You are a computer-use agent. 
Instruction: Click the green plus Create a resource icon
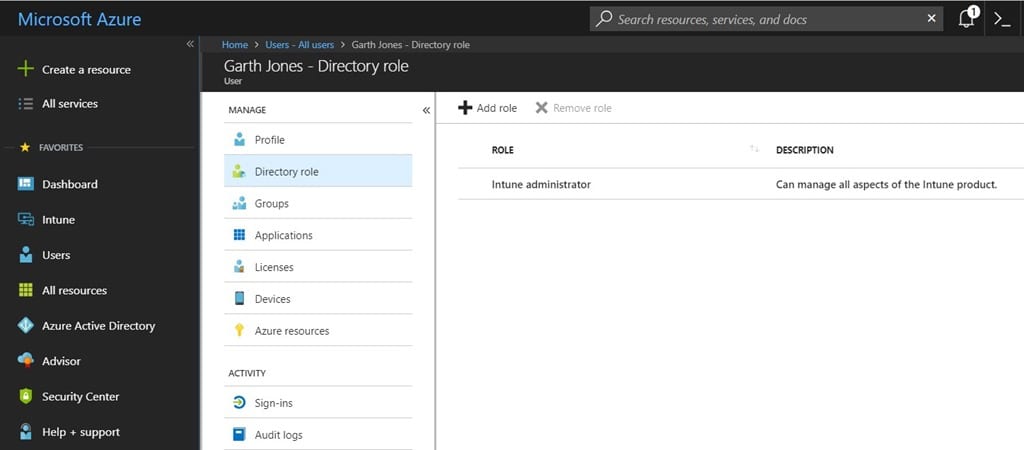point(25,69)
